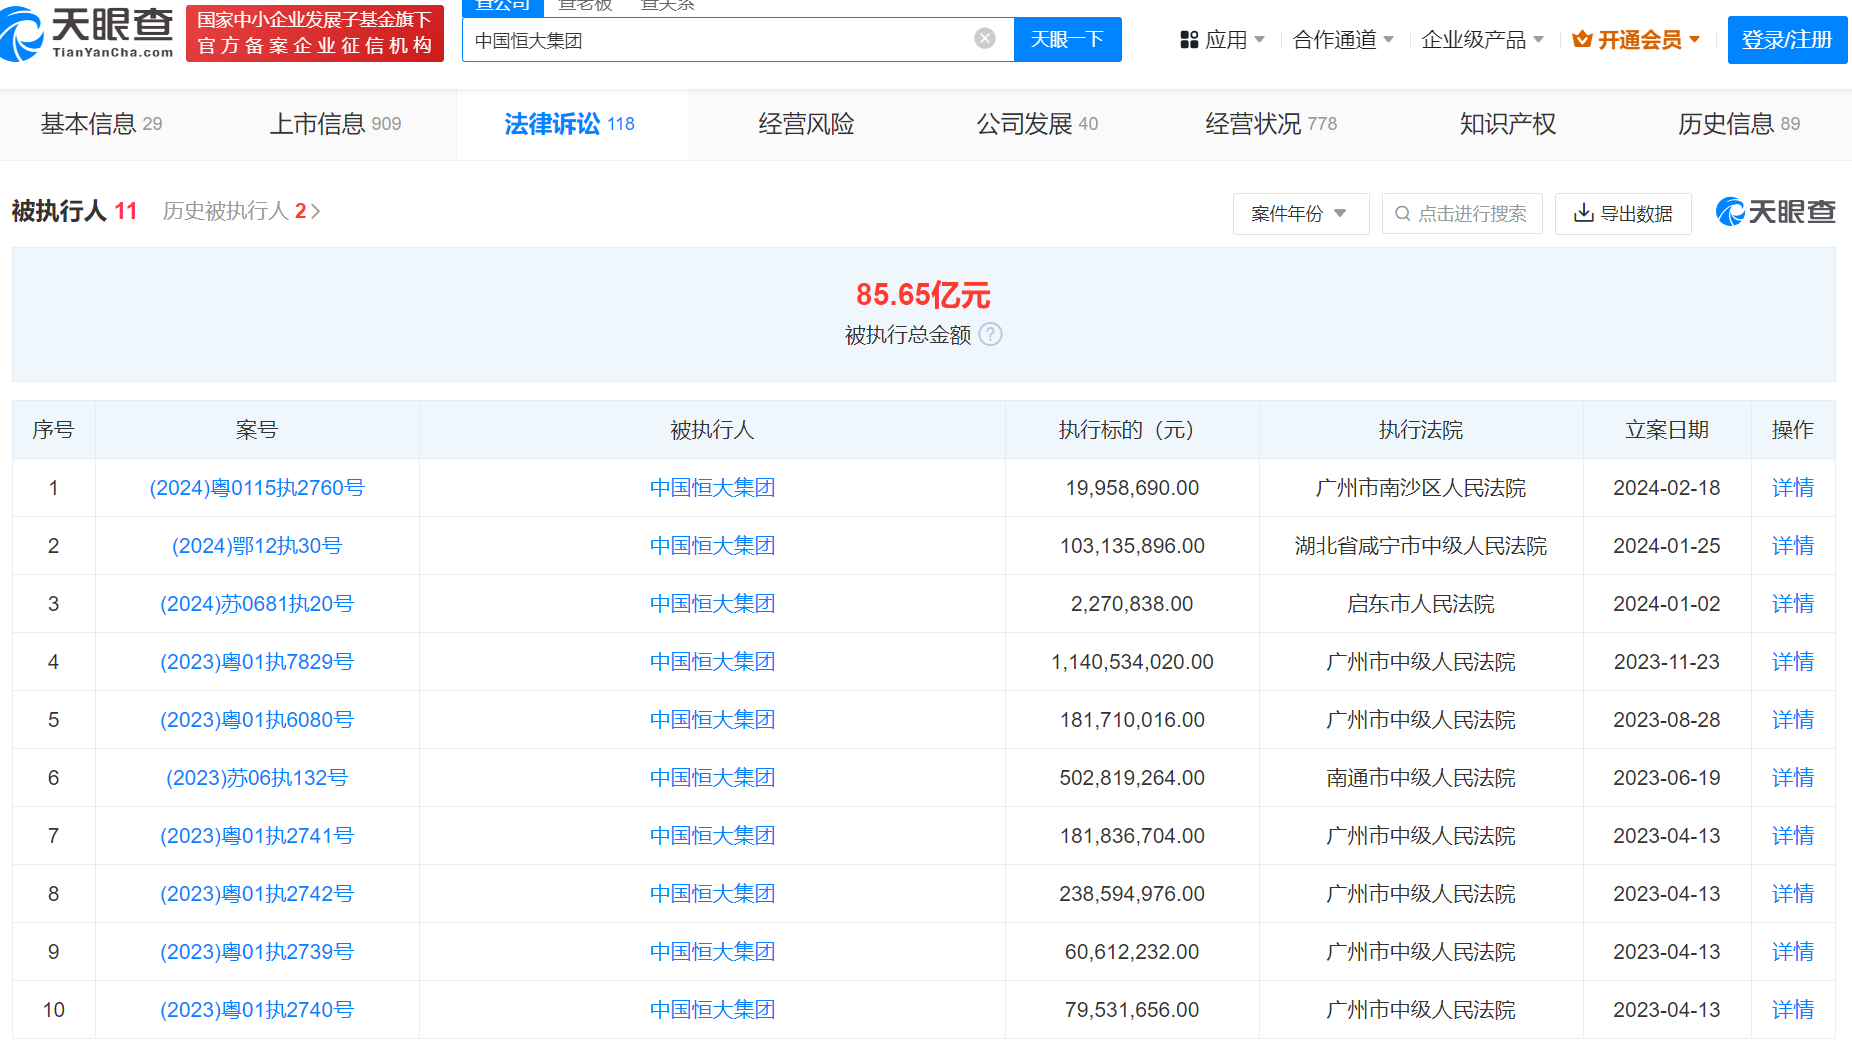Viewport: 1852px width, 1043px height.
Task: Click the help icon beside 被执行总金额
Action: point(990,334)
